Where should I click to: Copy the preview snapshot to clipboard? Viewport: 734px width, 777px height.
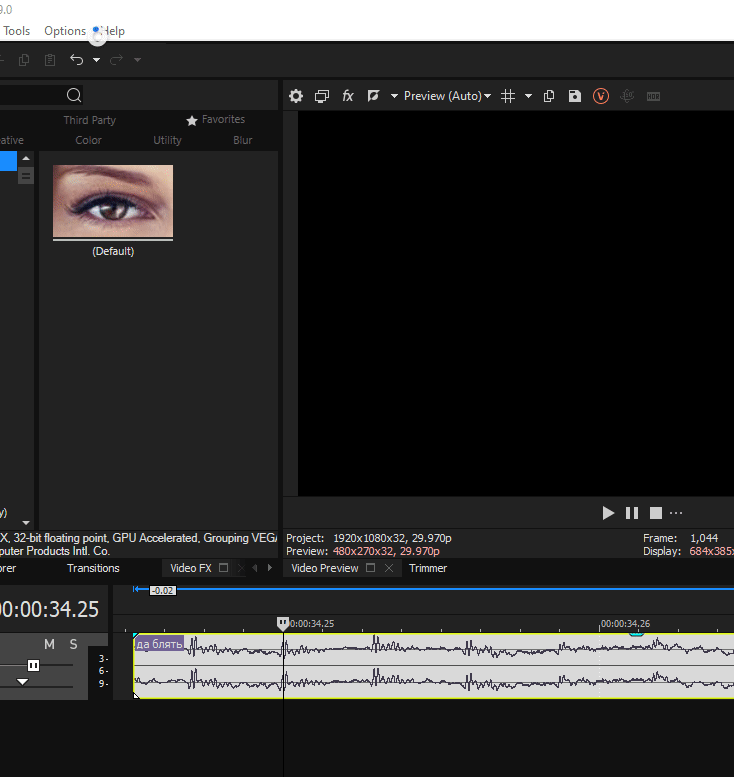[x=549, y=96]
